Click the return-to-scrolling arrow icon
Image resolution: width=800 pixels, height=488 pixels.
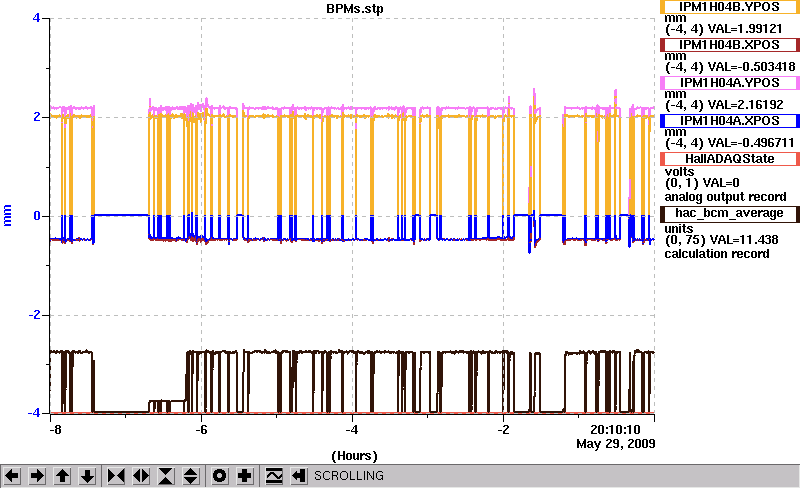299,476
